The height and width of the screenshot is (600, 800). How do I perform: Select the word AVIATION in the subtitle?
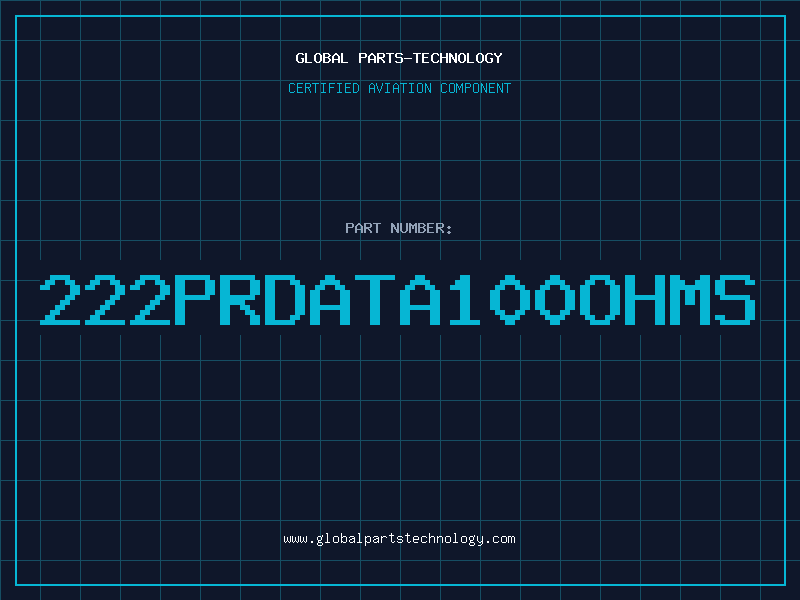400,89
